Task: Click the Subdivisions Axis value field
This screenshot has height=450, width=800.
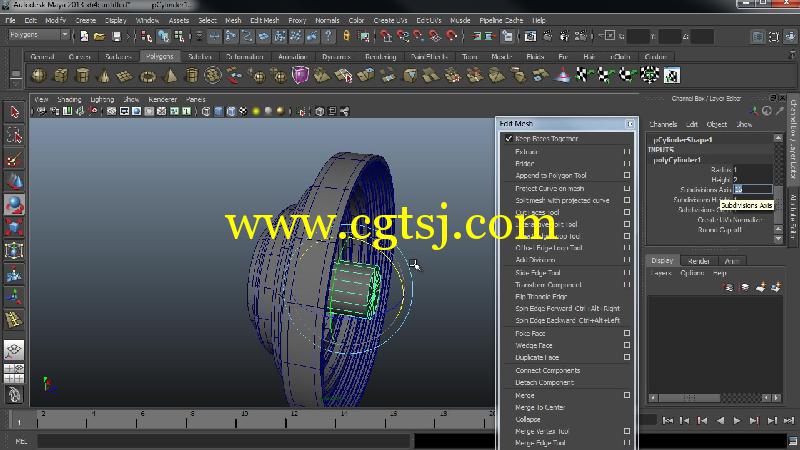Action: 753,189
